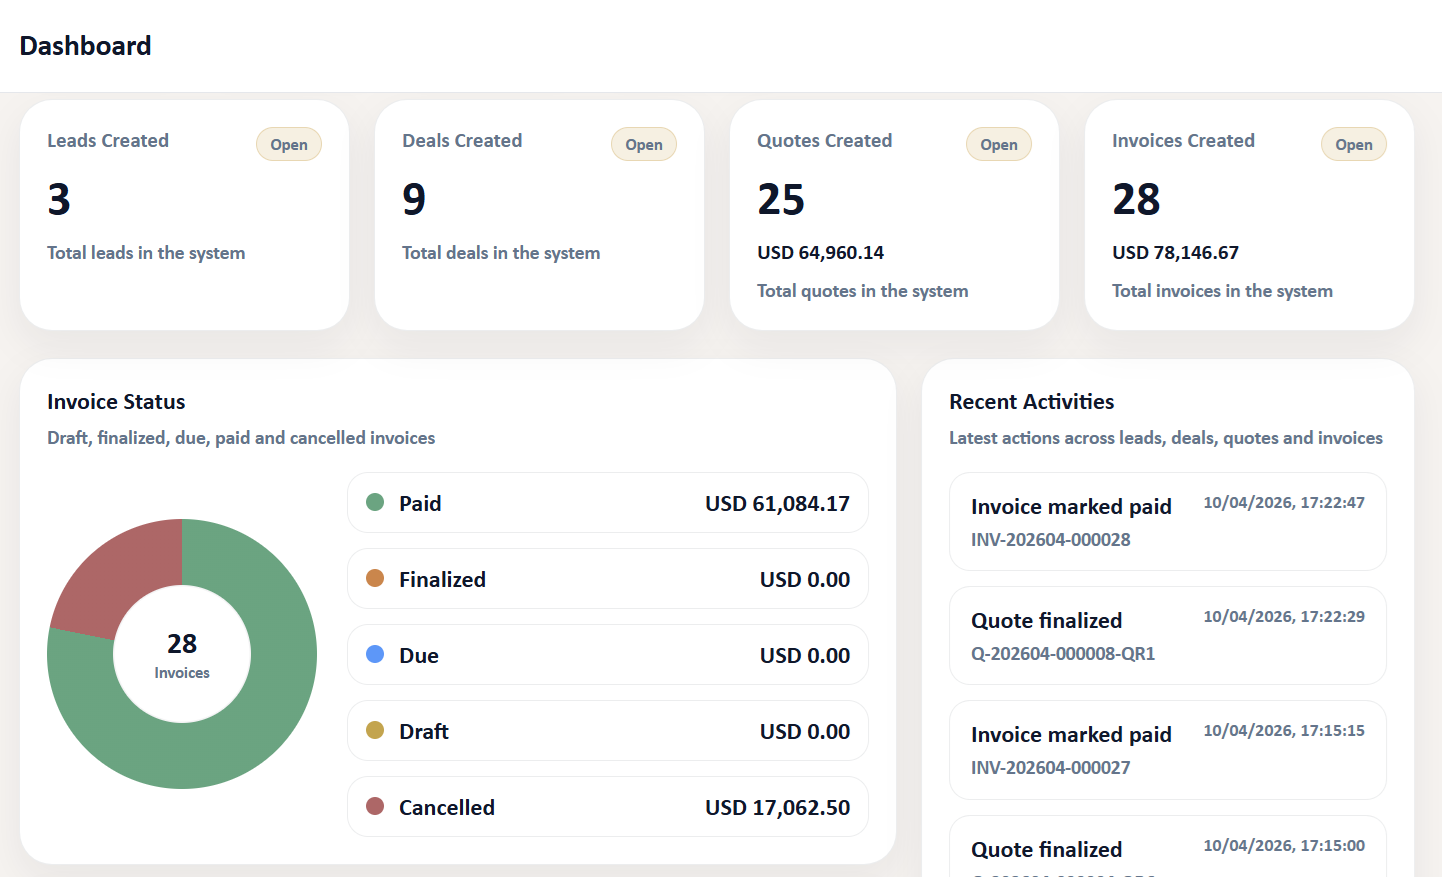
Task: Open invoice link INV-202604-000028
Action: [x=1050, y=540]
